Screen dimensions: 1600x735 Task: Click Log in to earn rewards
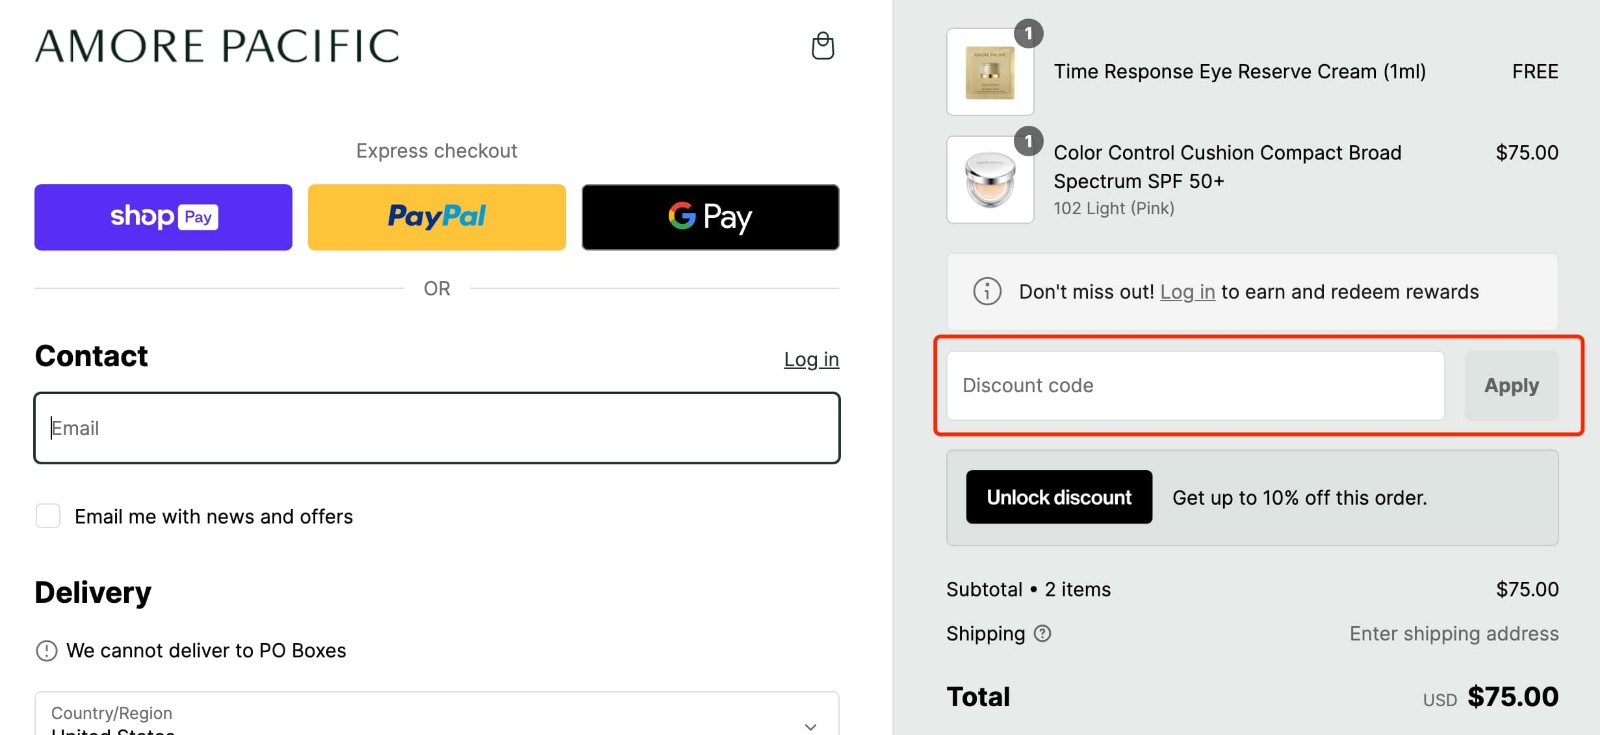coord(1186,291)
